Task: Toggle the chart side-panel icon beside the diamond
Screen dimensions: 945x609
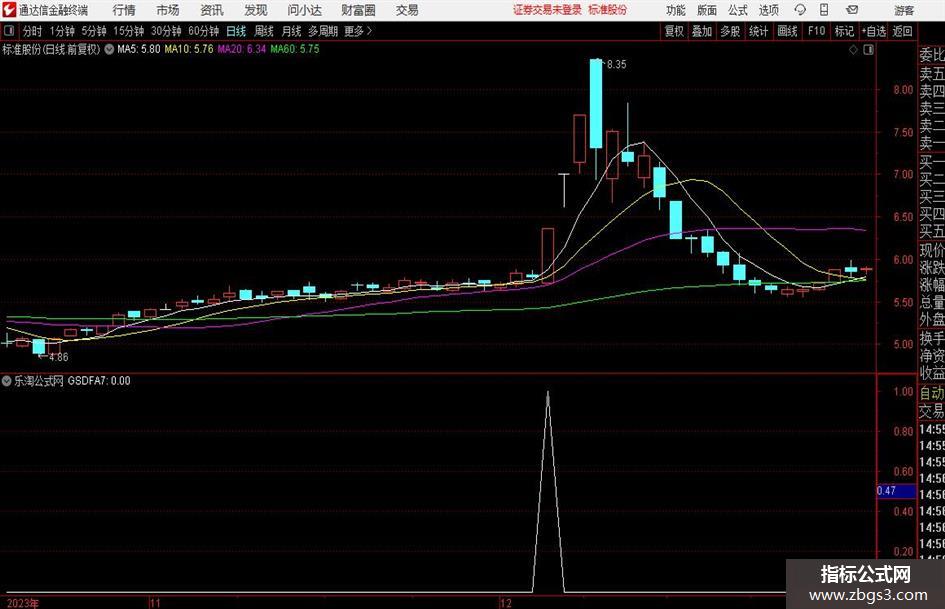Action: (868, 50)
